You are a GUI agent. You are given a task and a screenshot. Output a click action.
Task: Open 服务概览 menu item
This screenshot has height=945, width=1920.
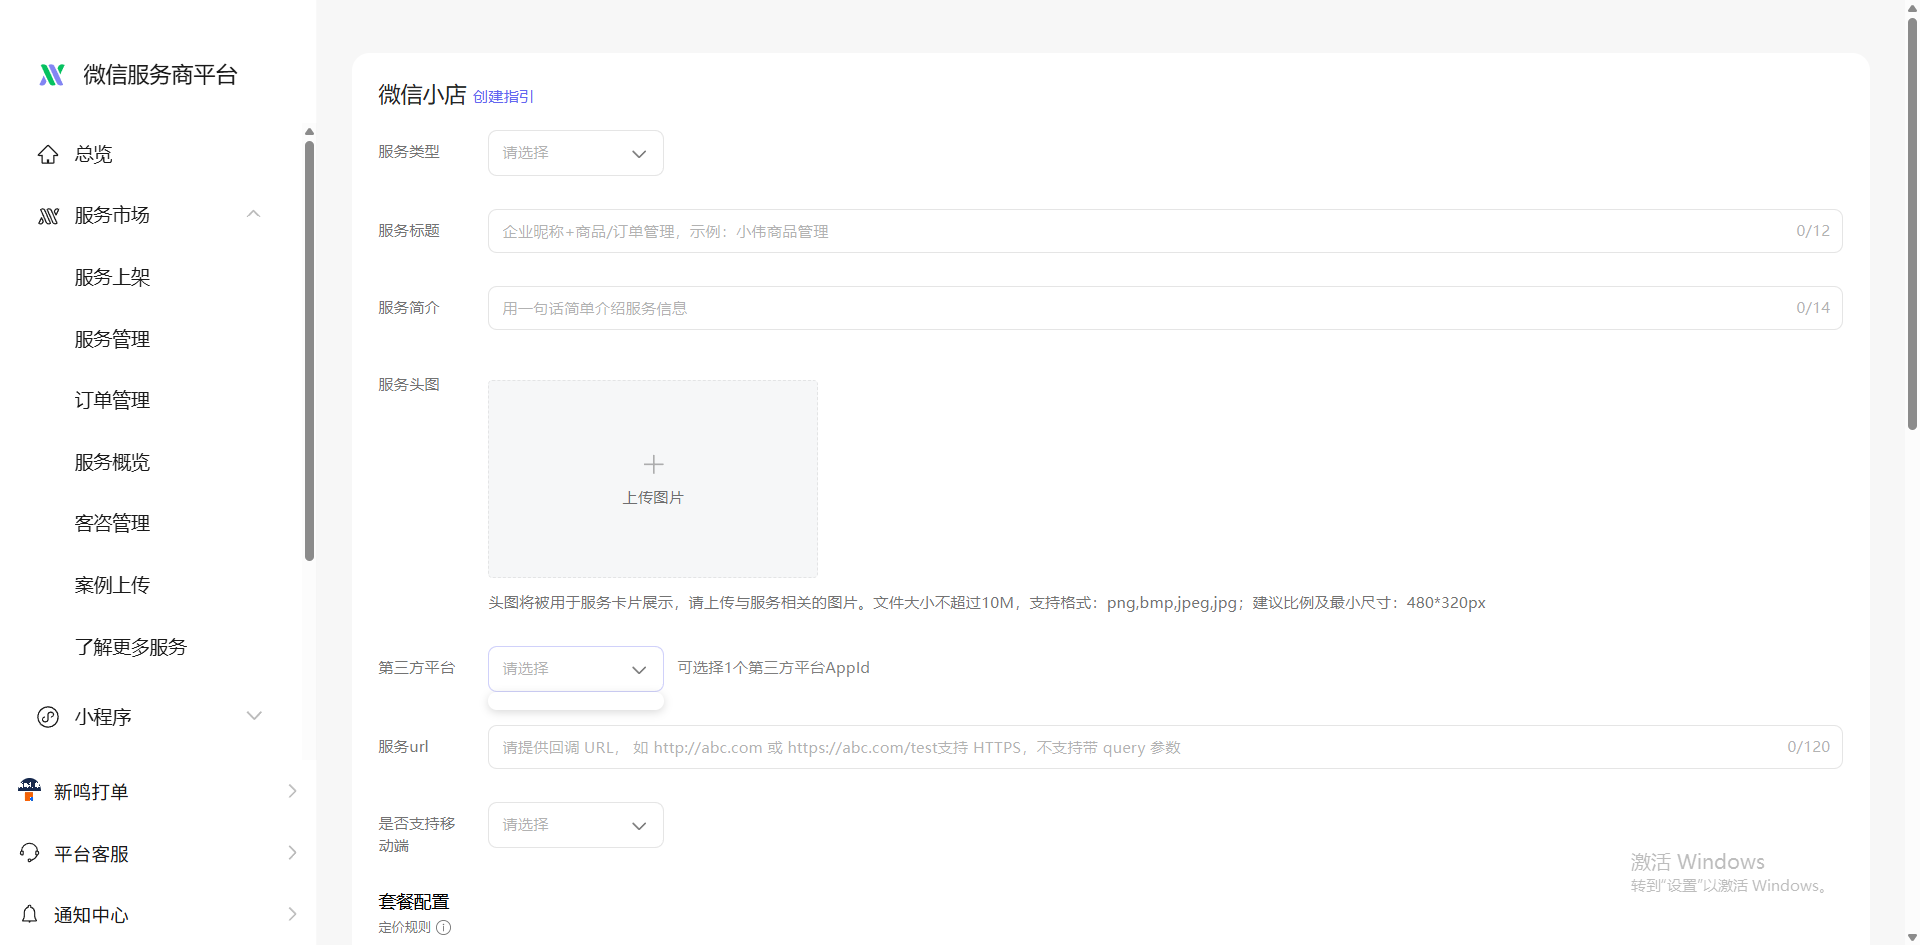(112, 462)
